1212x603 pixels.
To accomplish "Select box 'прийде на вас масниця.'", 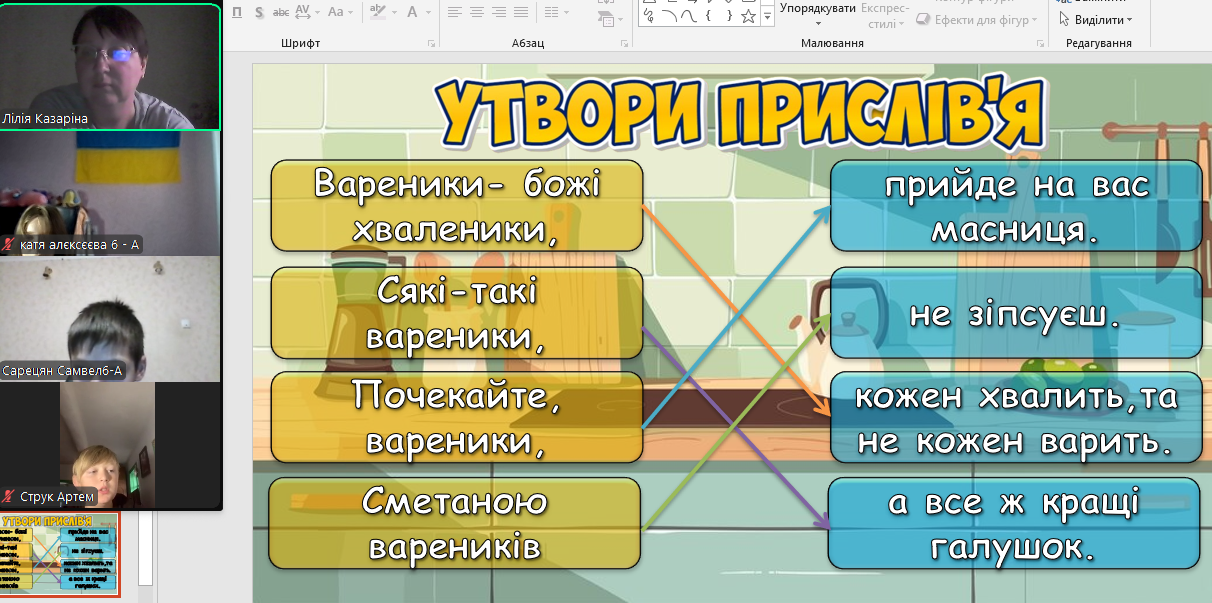I will coord(1016,206).
